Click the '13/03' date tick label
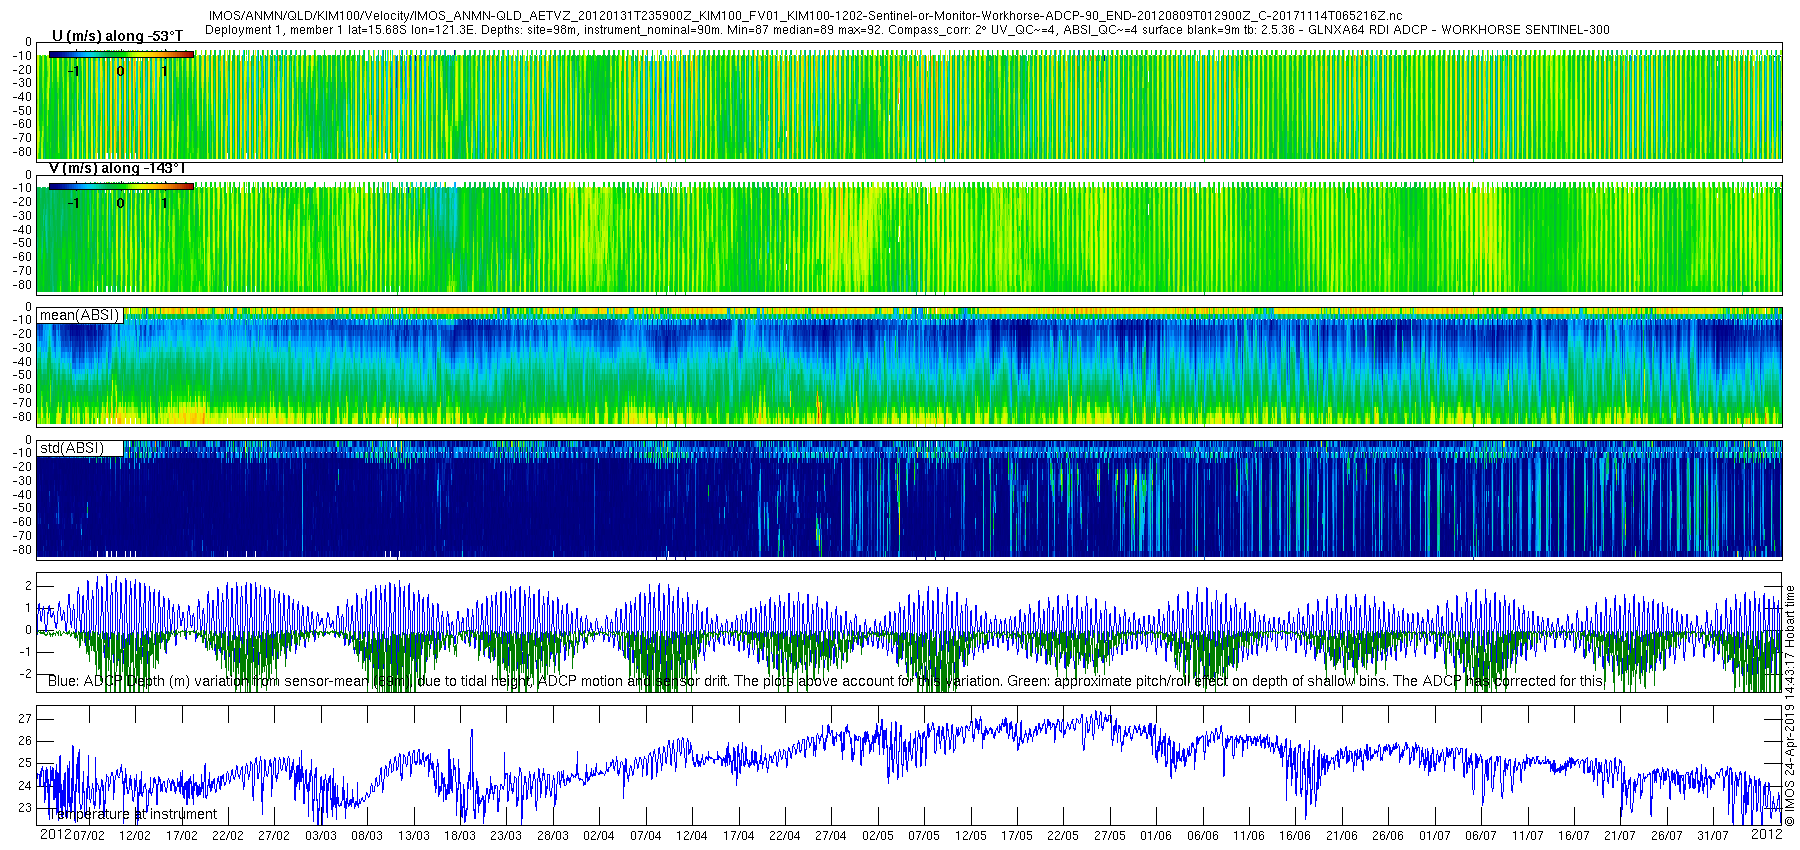1800x850 pixels. [x=414, y=835]
